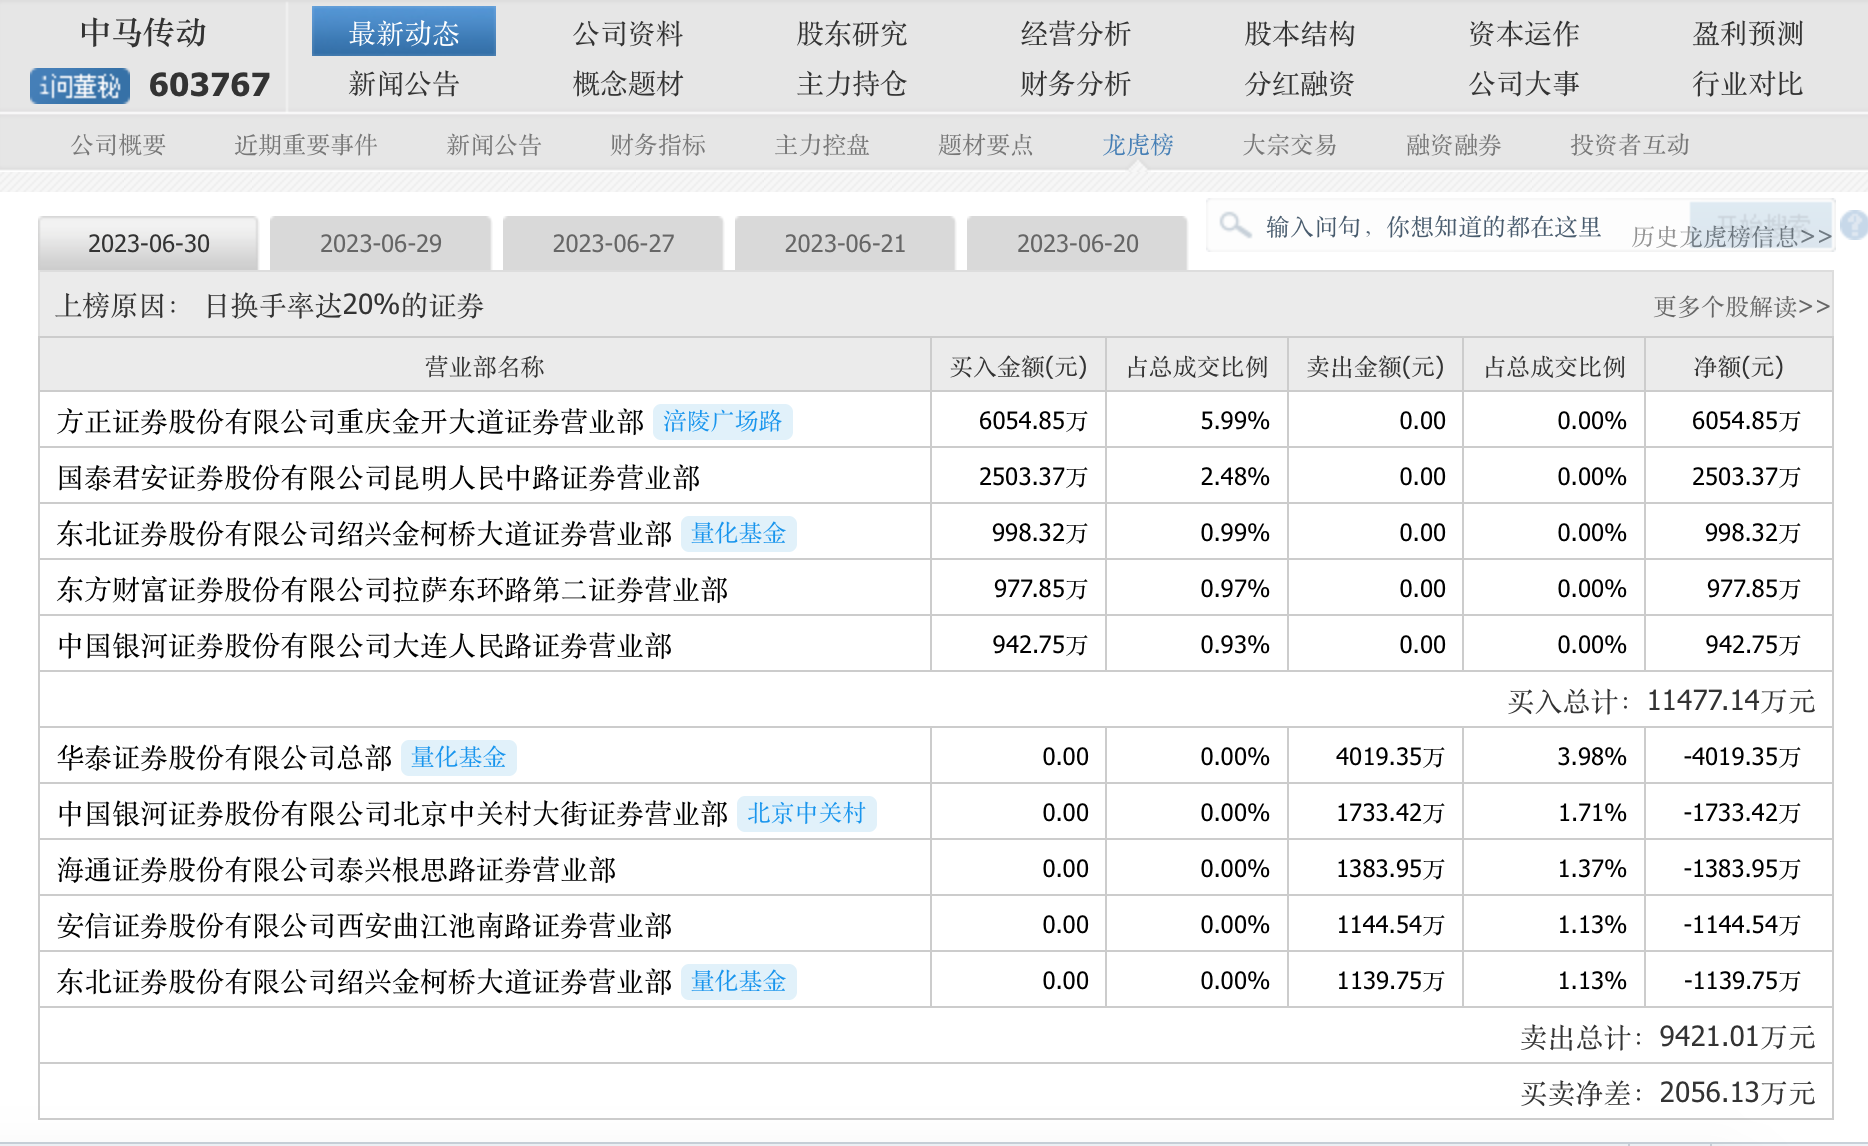Open the 资本运作 menu item

1524,34
